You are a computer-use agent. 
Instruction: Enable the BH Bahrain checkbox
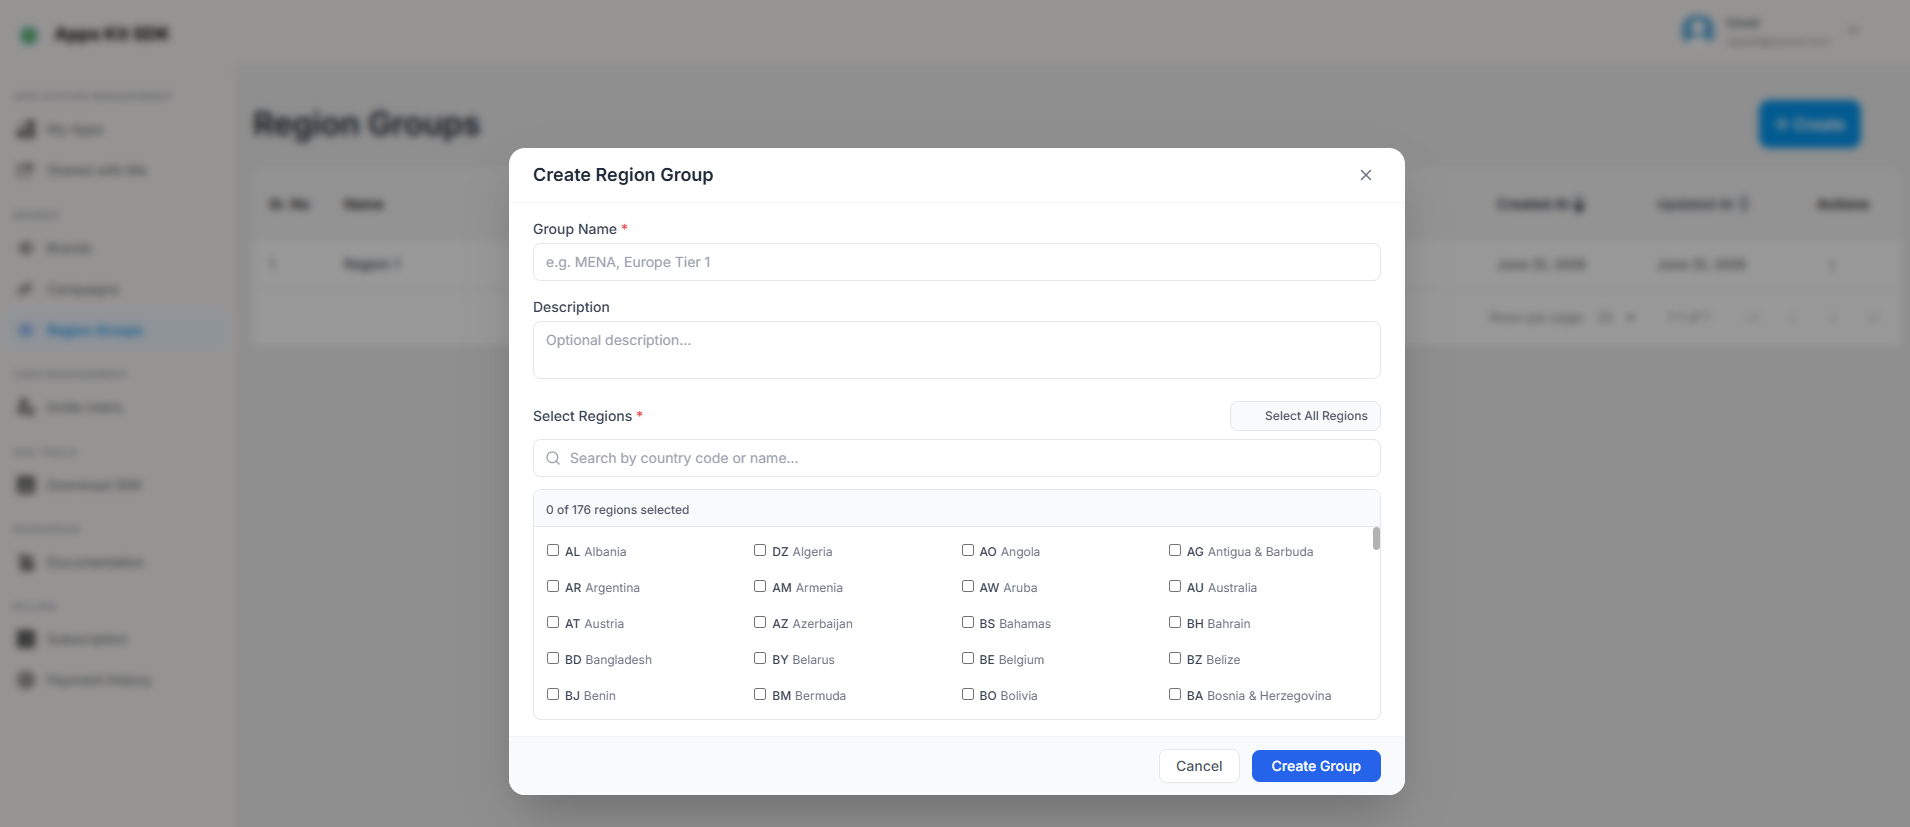coord(1175,622)
